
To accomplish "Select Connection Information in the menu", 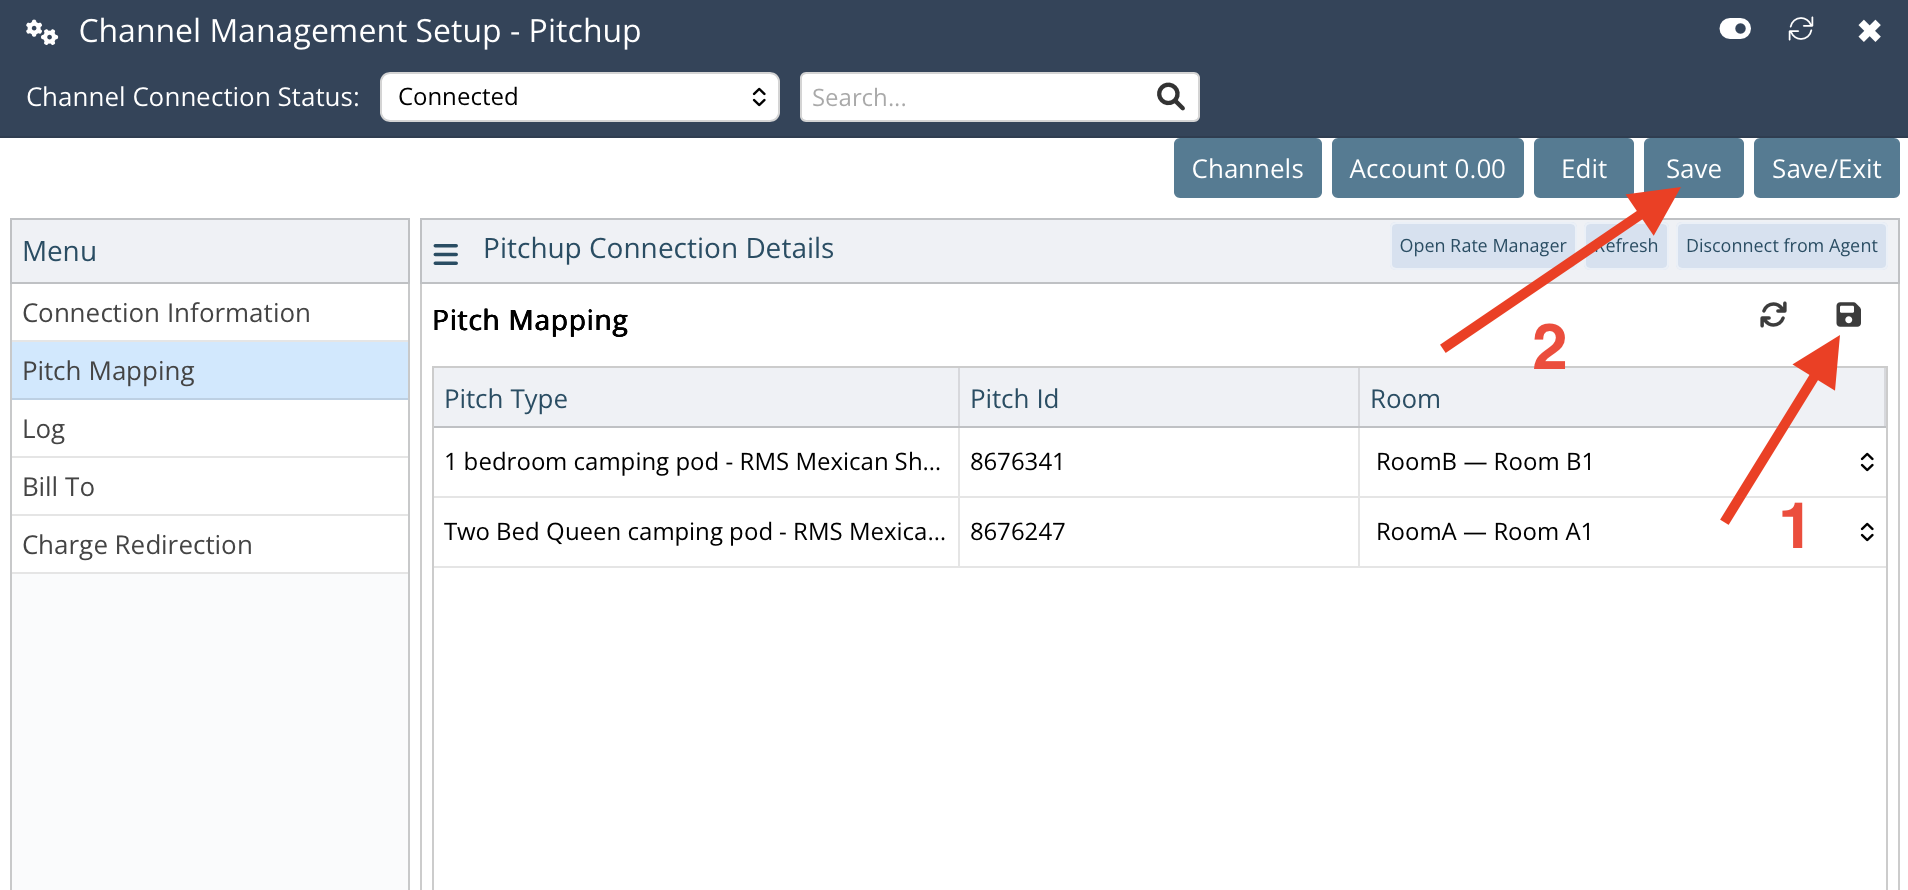I will [x=210, y=313].
